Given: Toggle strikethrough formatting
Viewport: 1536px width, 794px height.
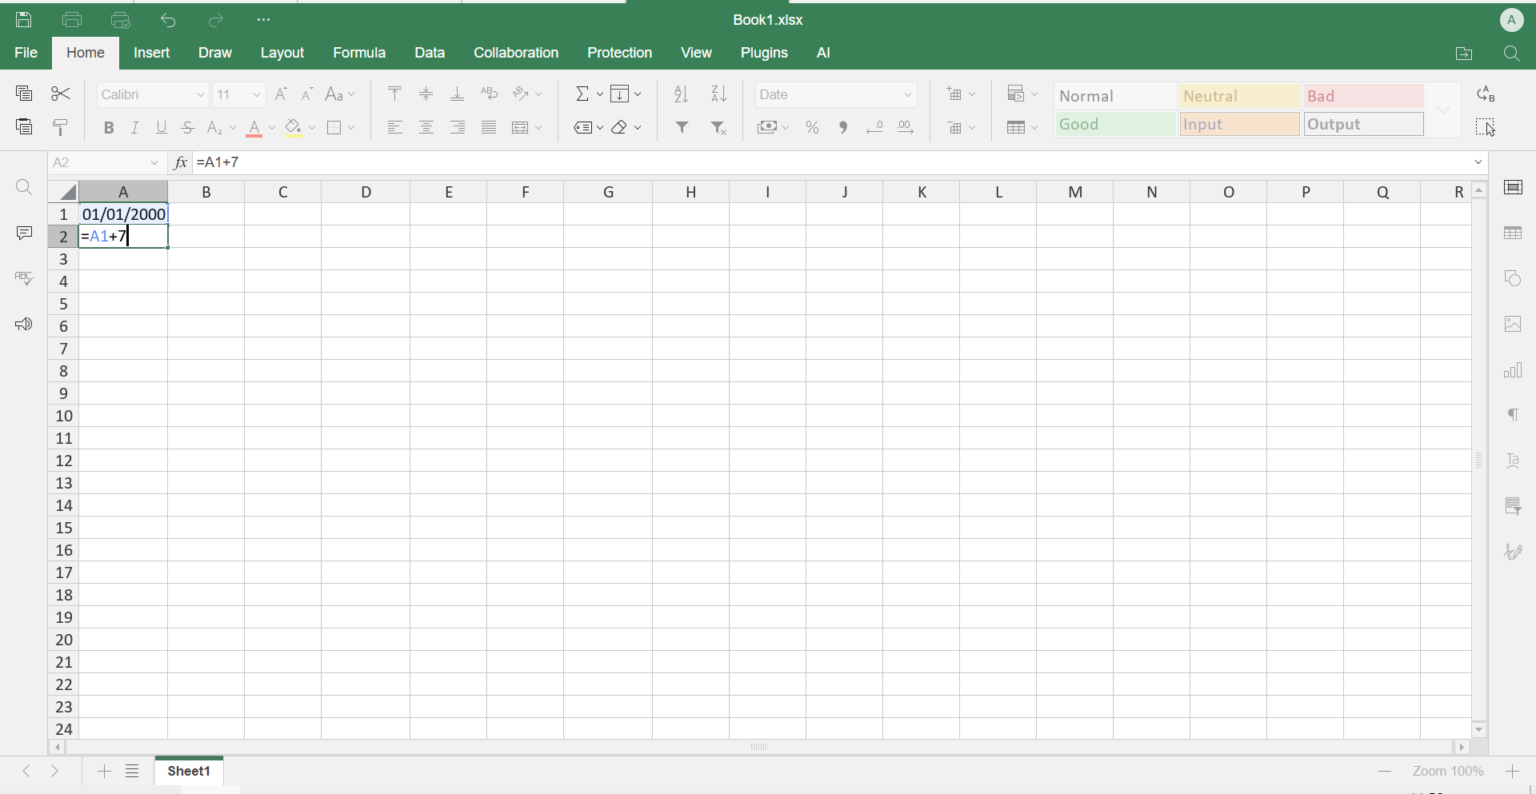Looking at the screenshot, I should [187, 127].
